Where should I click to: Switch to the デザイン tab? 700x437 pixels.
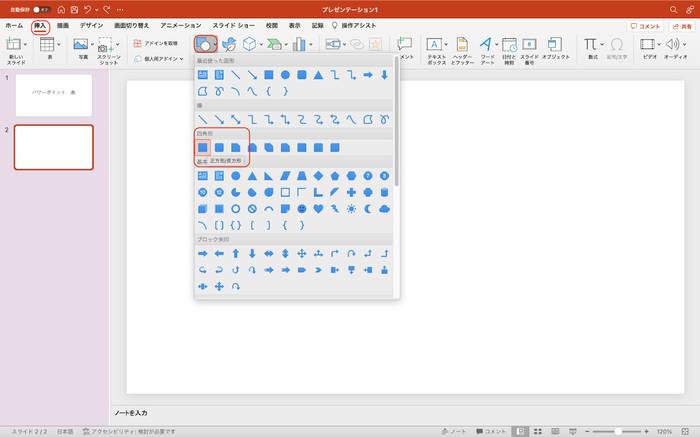click(x=92, y=25)
